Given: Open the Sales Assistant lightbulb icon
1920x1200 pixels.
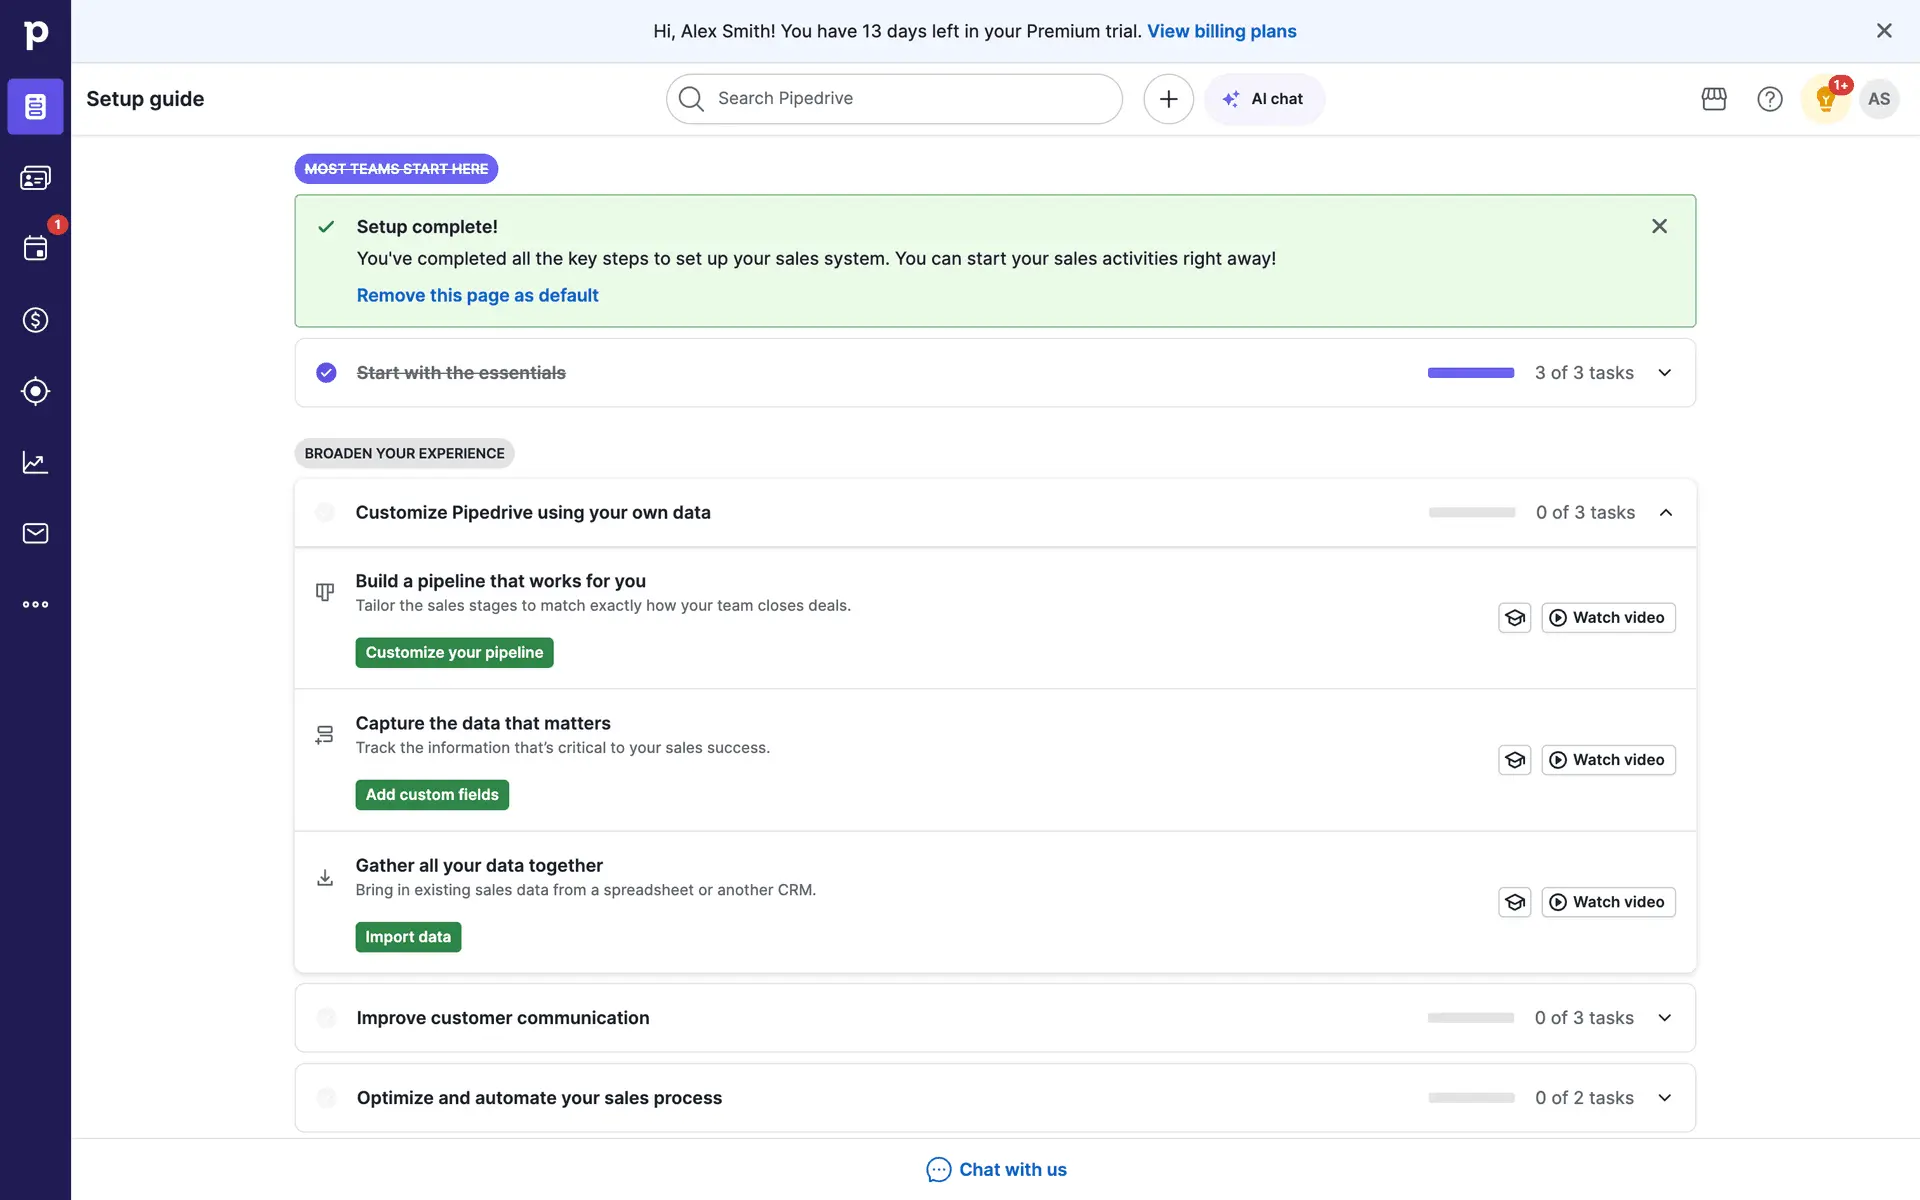Looking at the screenshot, I should [x=1825, y=99].
